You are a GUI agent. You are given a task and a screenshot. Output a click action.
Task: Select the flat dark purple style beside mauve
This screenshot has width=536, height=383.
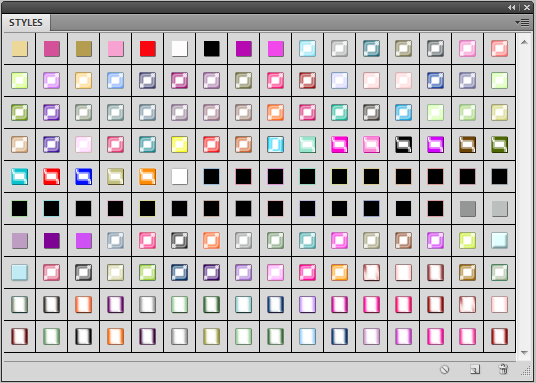click(x=52, y=240)
